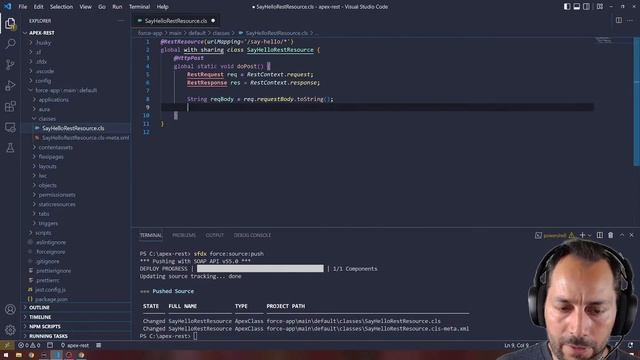Expand the lwc folder
The image size is (640, 360).
[42, 176]
